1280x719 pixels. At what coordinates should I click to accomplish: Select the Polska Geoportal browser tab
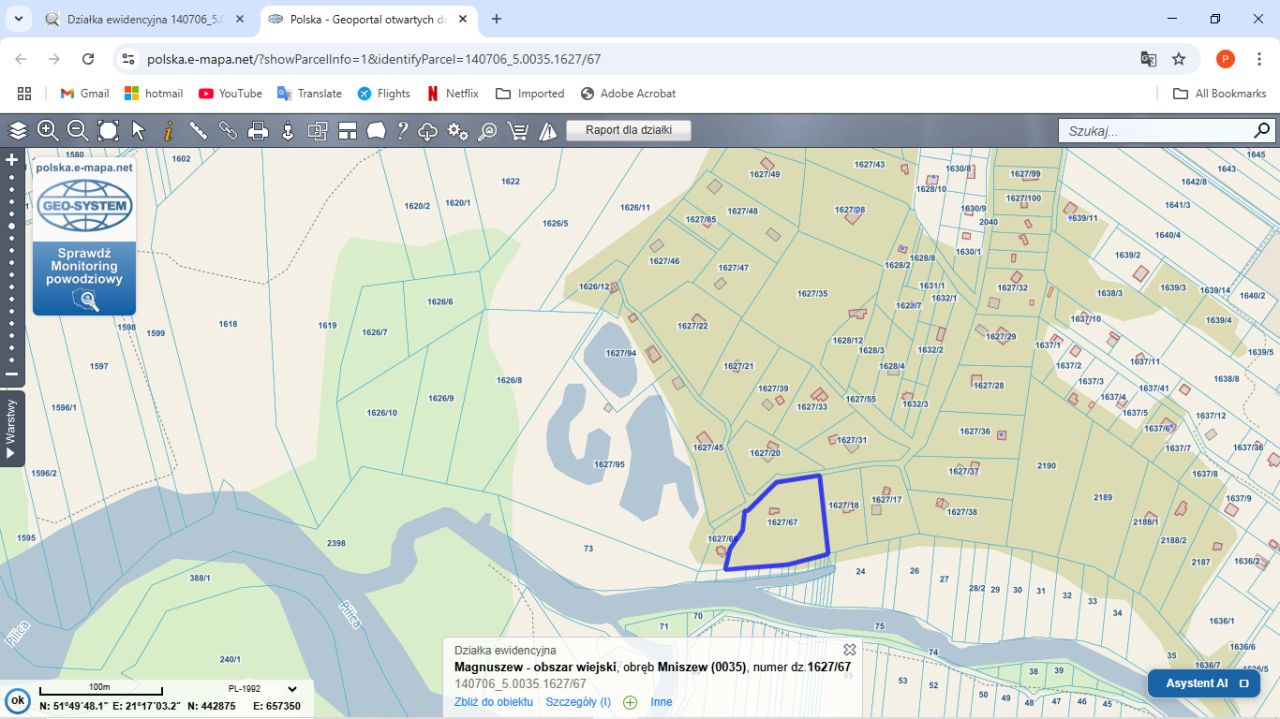369,19
